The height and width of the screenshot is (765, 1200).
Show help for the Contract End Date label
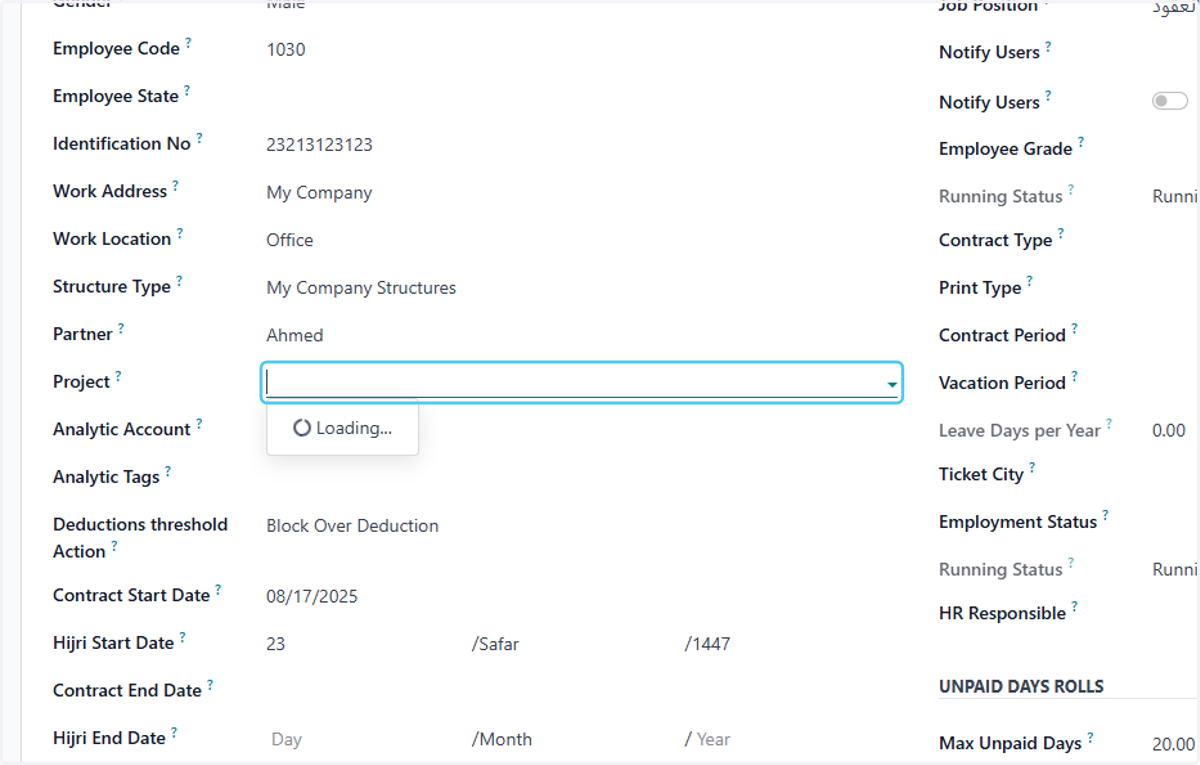[x=210, y=685]
